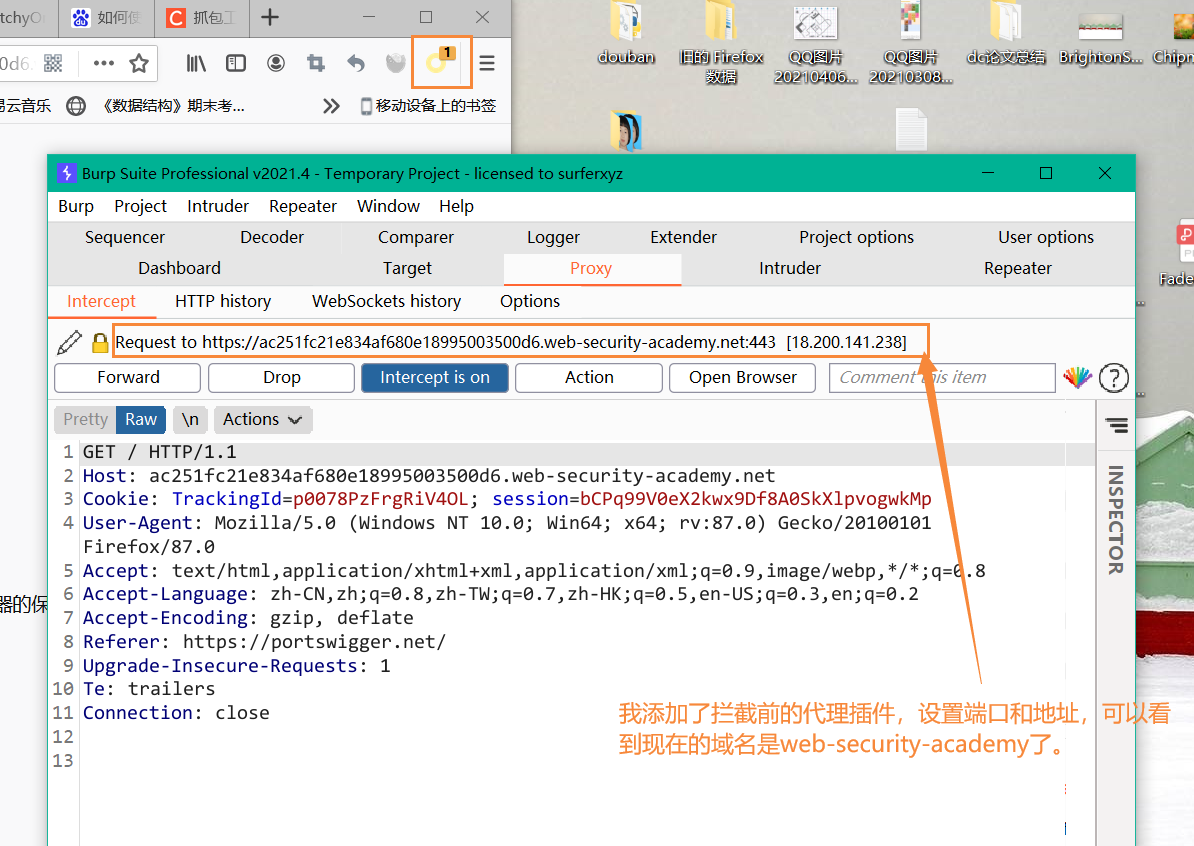Image resolution: width=1194 pixels, height=846 pixels.
Task: Click the Action button
Action: point(589,378)
